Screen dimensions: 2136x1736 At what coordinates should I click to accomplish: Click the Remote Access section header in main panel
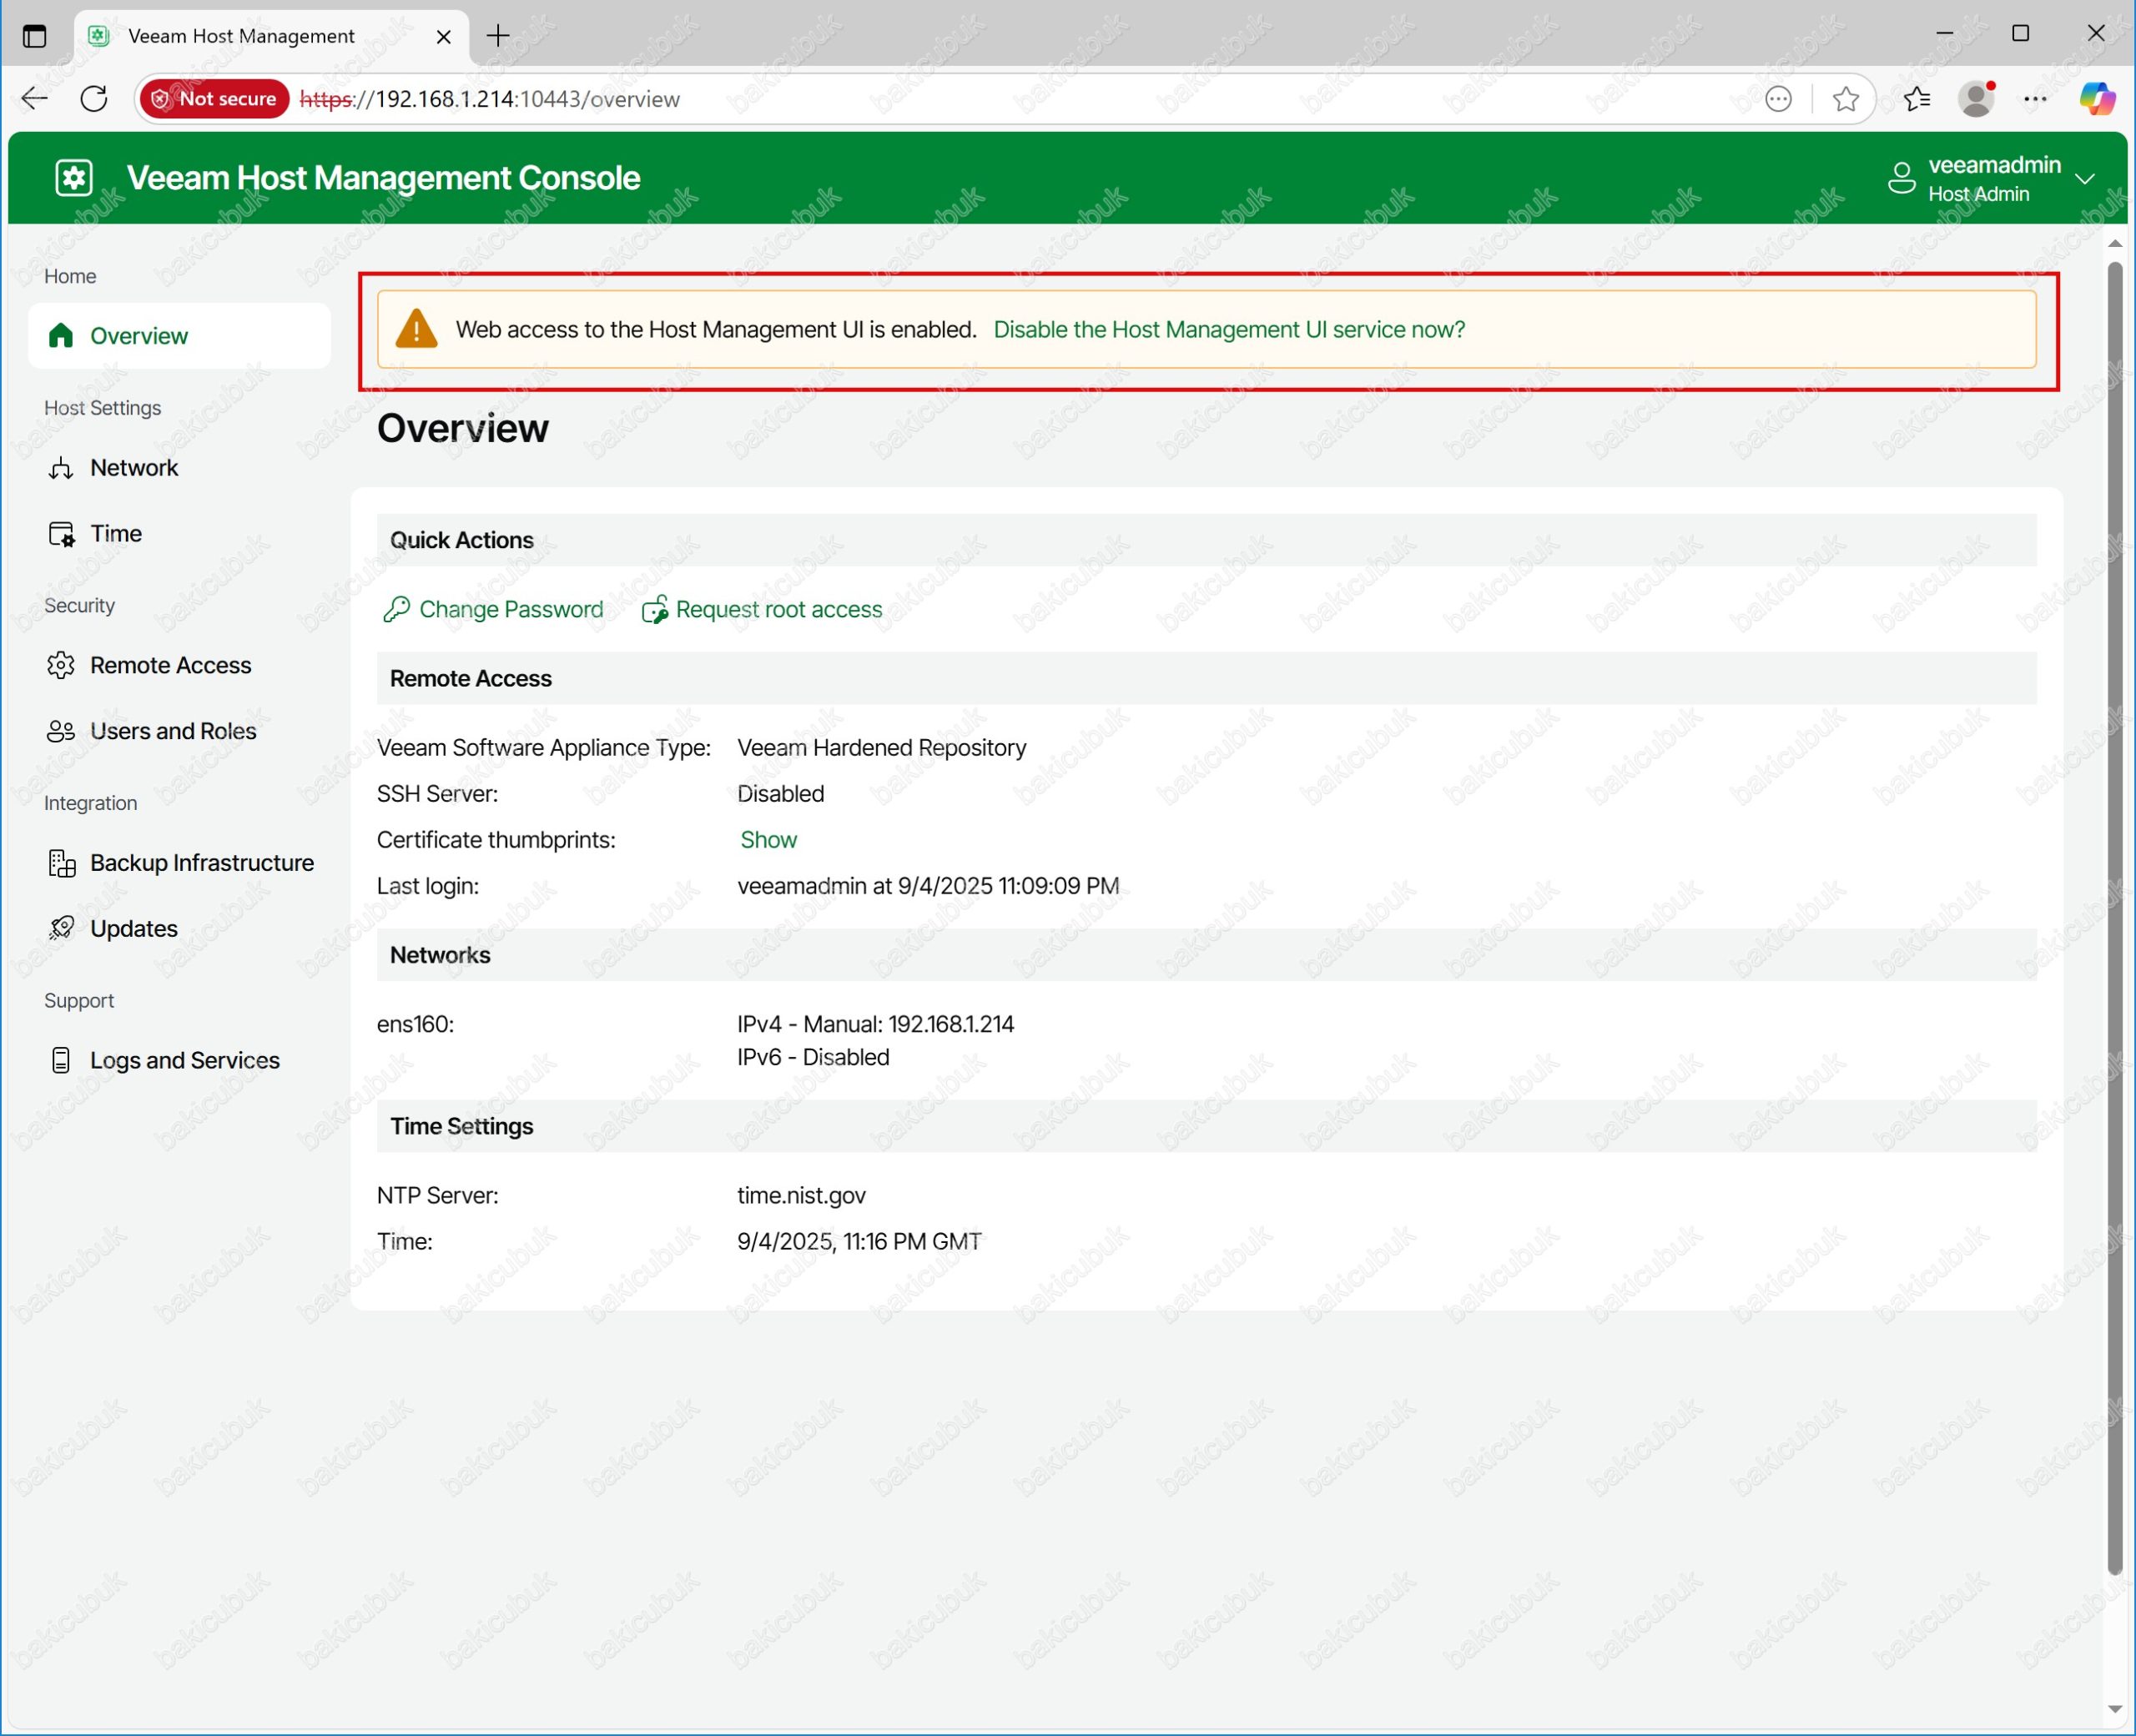1206,678
